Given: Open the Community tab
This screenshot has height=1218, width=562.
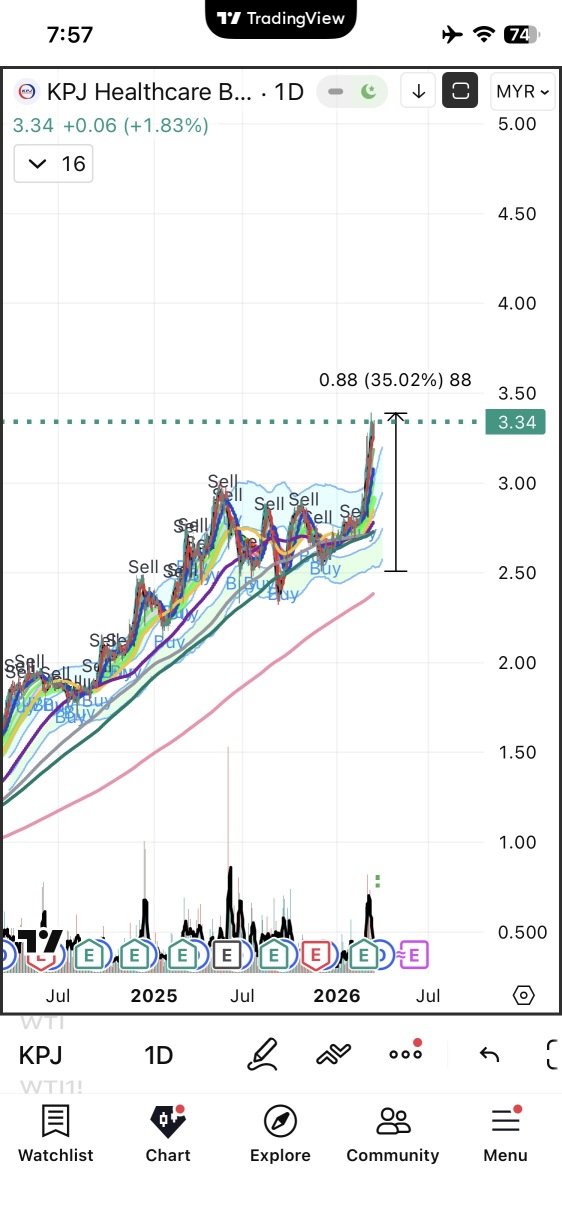Looking at the screenshot, I should click(x=393, y=1134).
